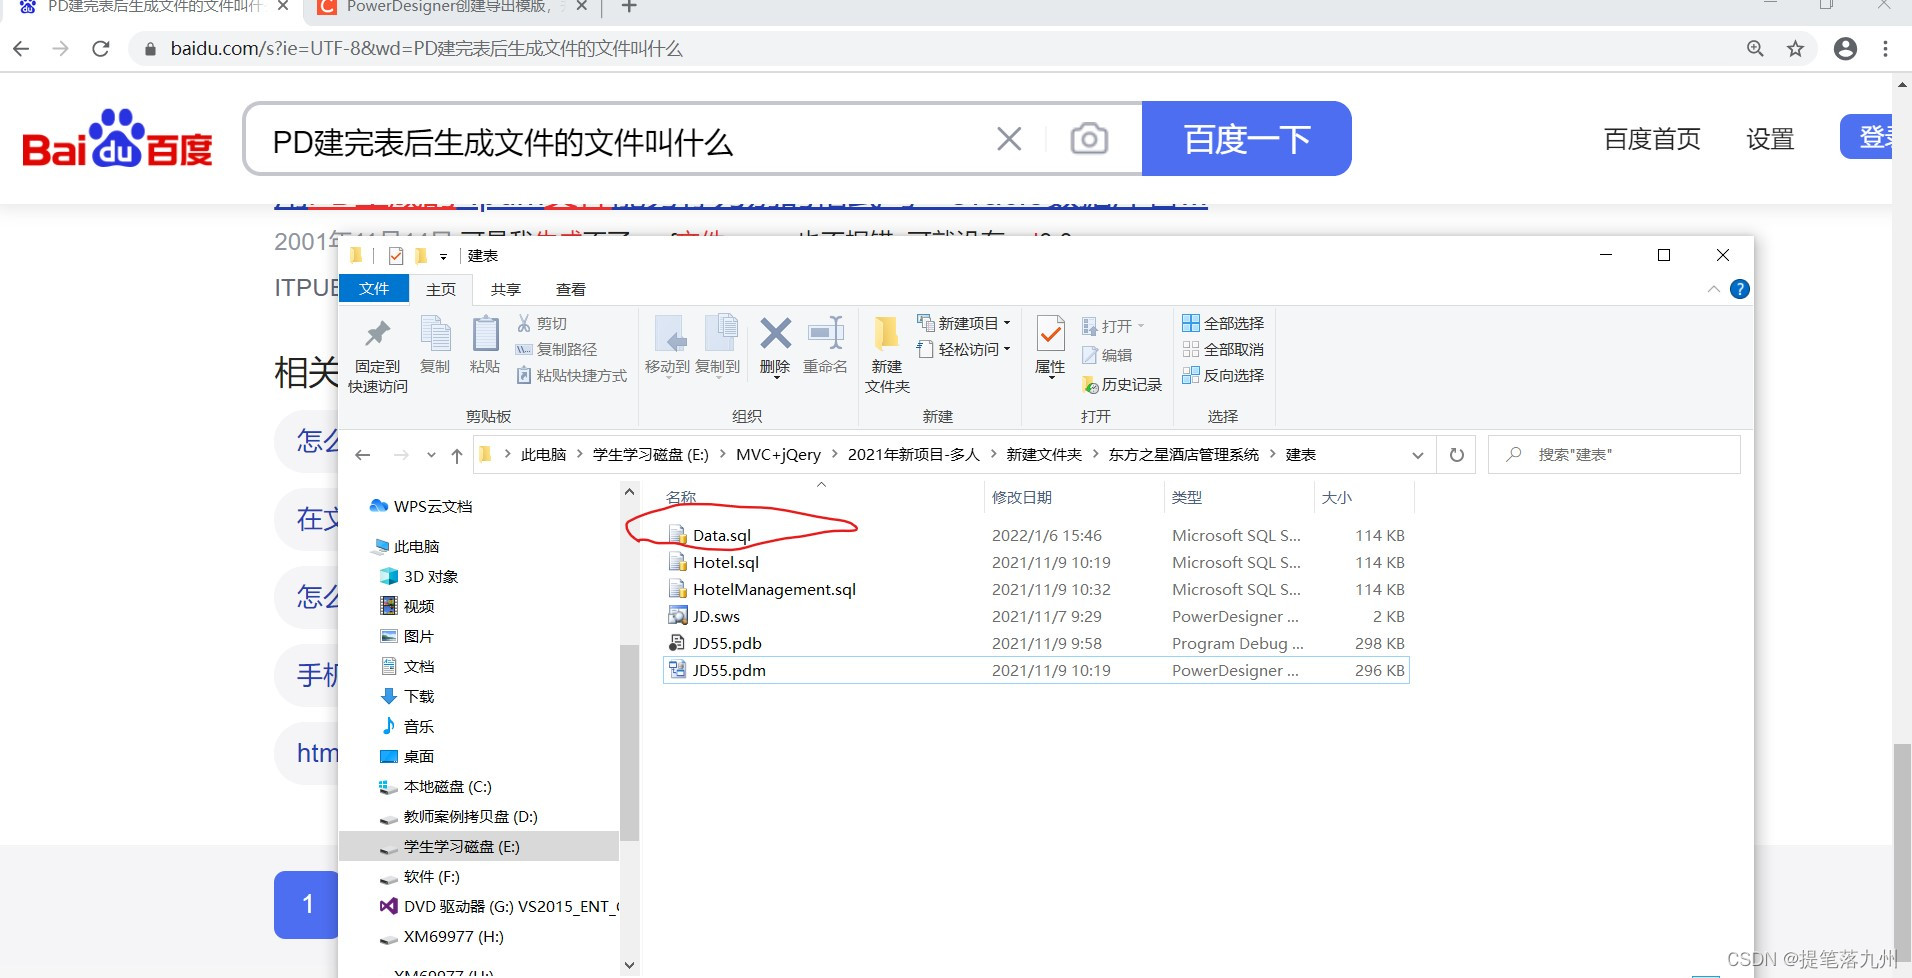The image size is (1912, 978).
Task: Collapse the Explorer ribbon chevron
Action: pos(1714,289)
